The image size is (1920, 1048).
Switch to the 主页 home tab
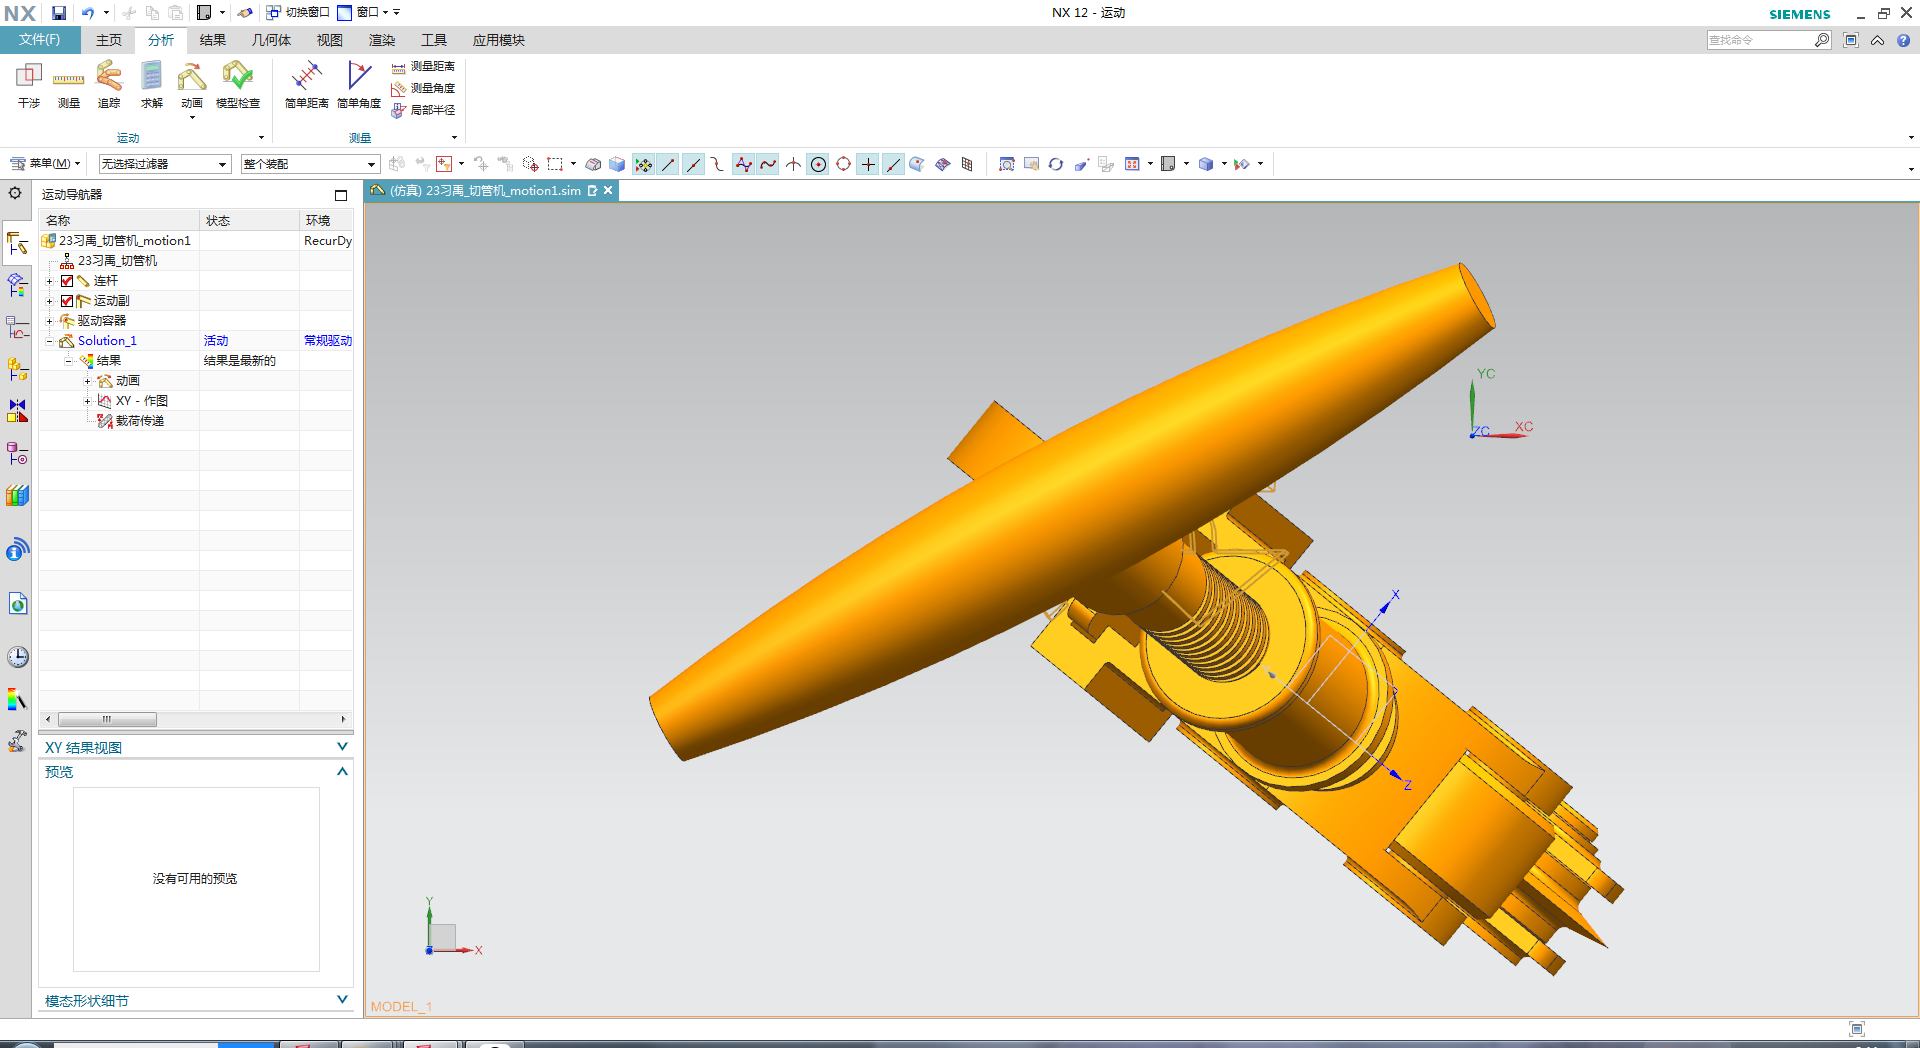[x=109, y=40]
